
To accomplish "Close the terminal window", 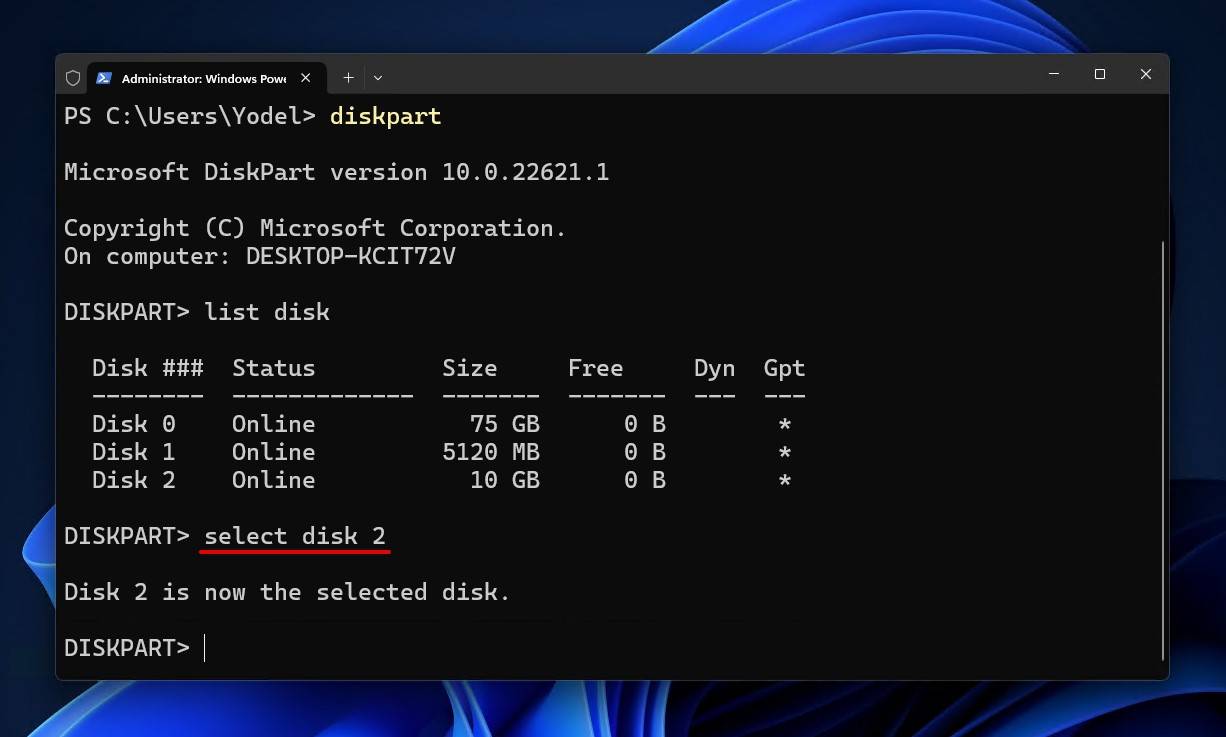I will click(1146, 74).
